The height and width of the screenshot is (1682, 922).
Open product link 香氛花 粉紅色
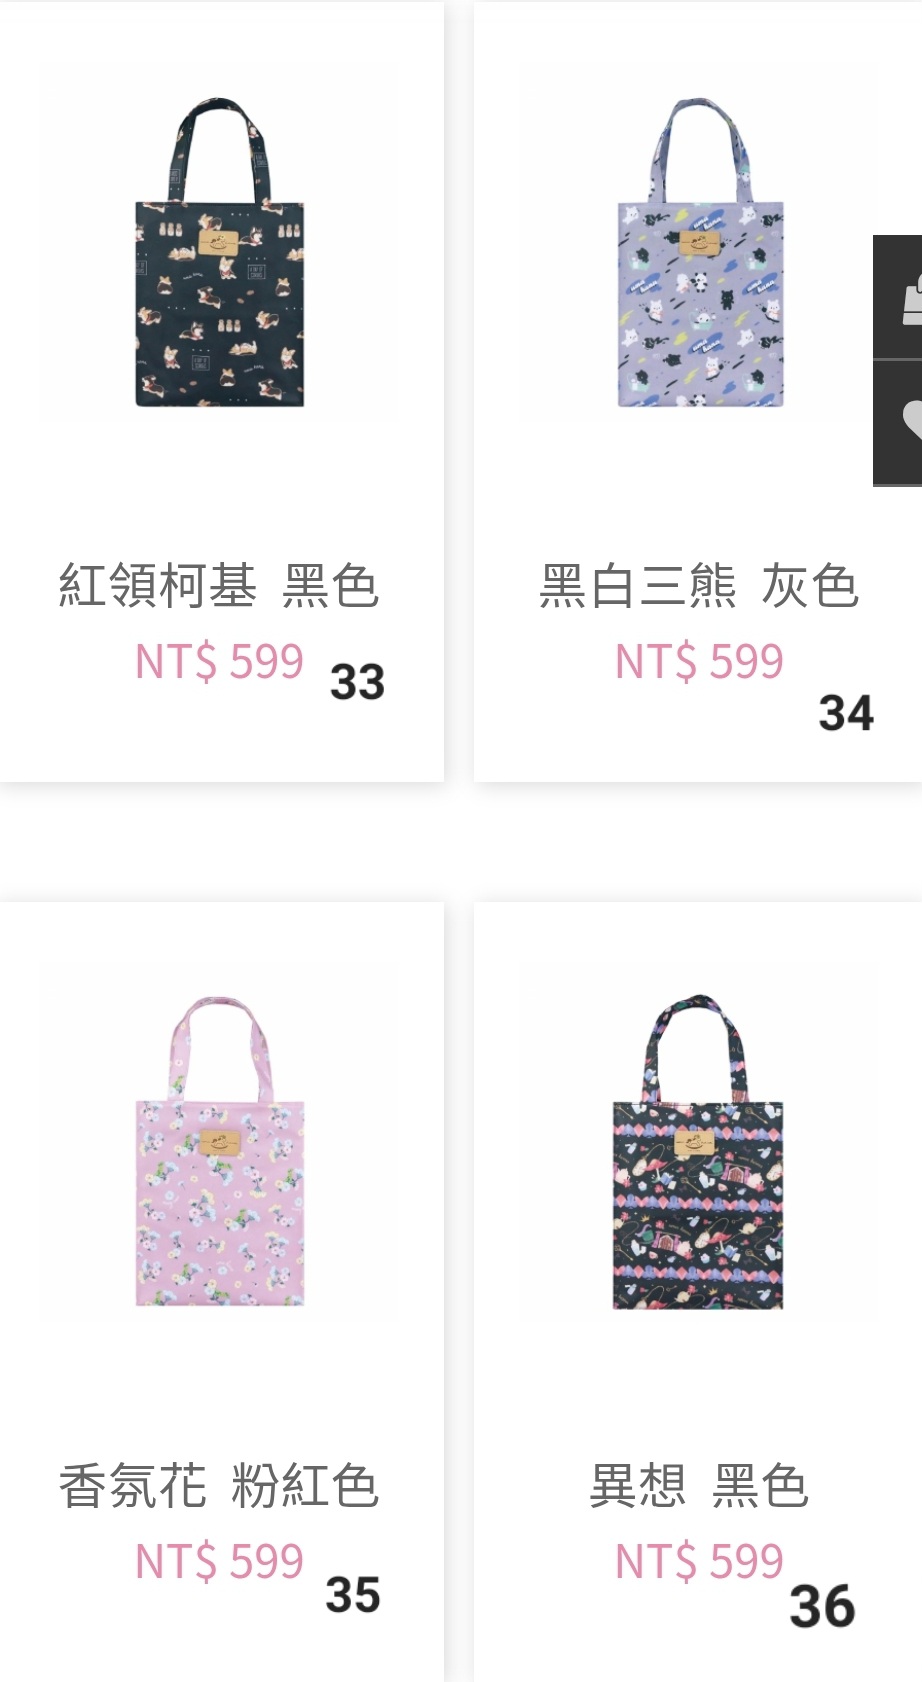click(219, 1486)
